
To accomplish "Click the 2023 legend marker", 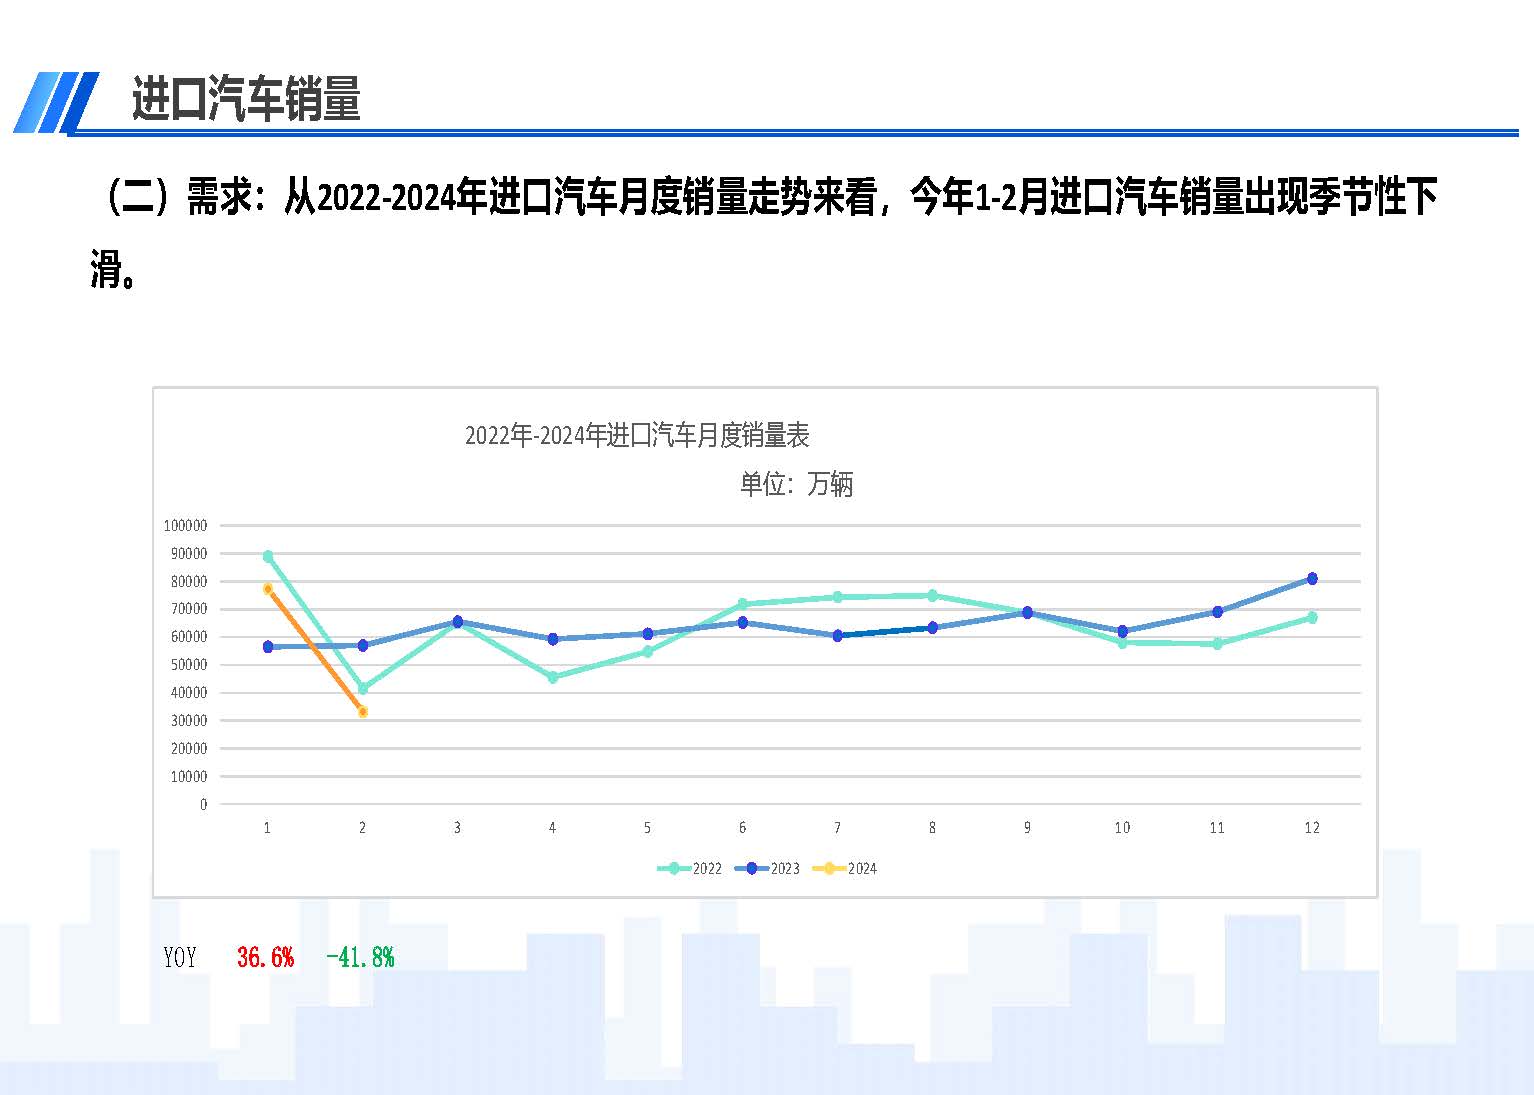I will coord(752,868).
